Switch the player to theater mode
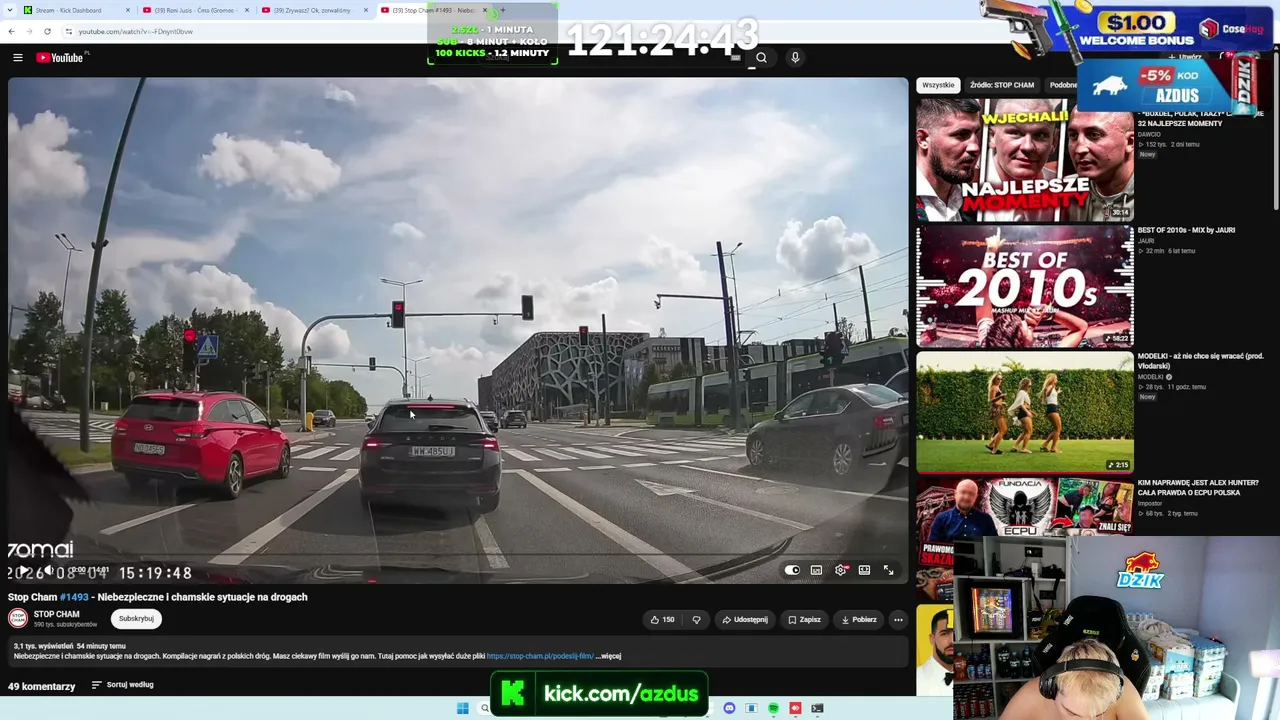Image resolution: width=1280 pixels, height=720 pixels. coord(864,570)
